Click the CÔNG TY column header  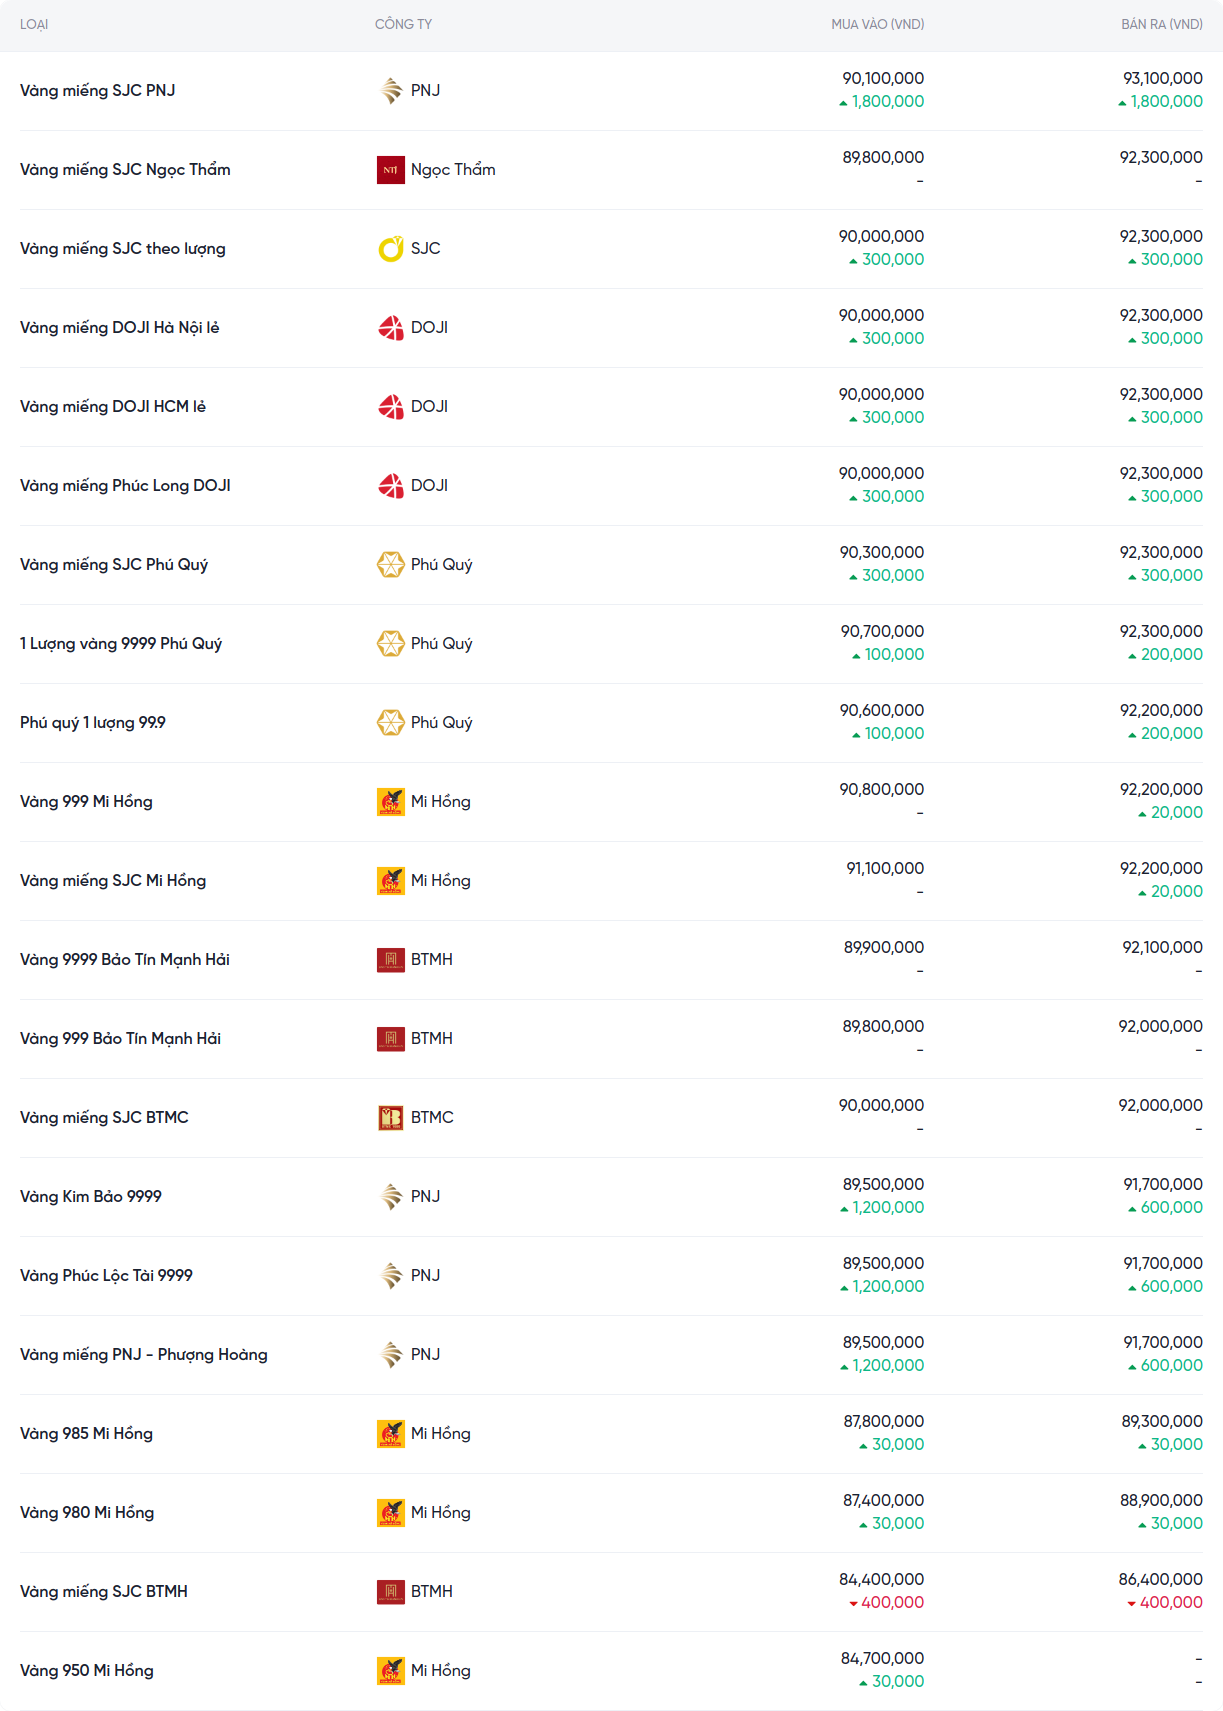tap(403, 24)
